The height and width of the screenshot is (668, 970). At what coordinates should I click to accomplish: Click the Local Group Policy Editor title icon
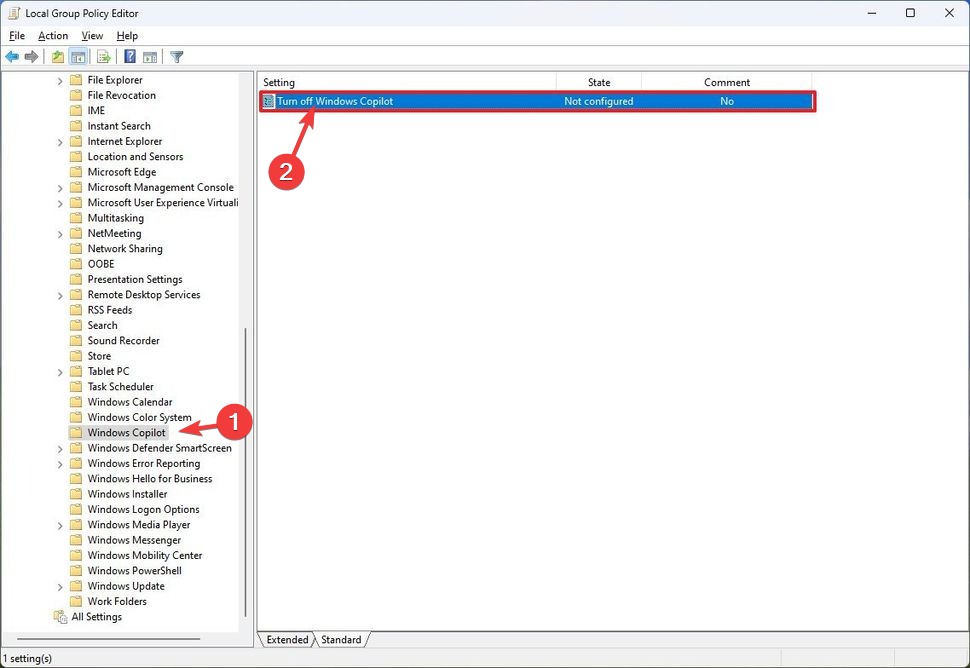[x=14, y=13]
